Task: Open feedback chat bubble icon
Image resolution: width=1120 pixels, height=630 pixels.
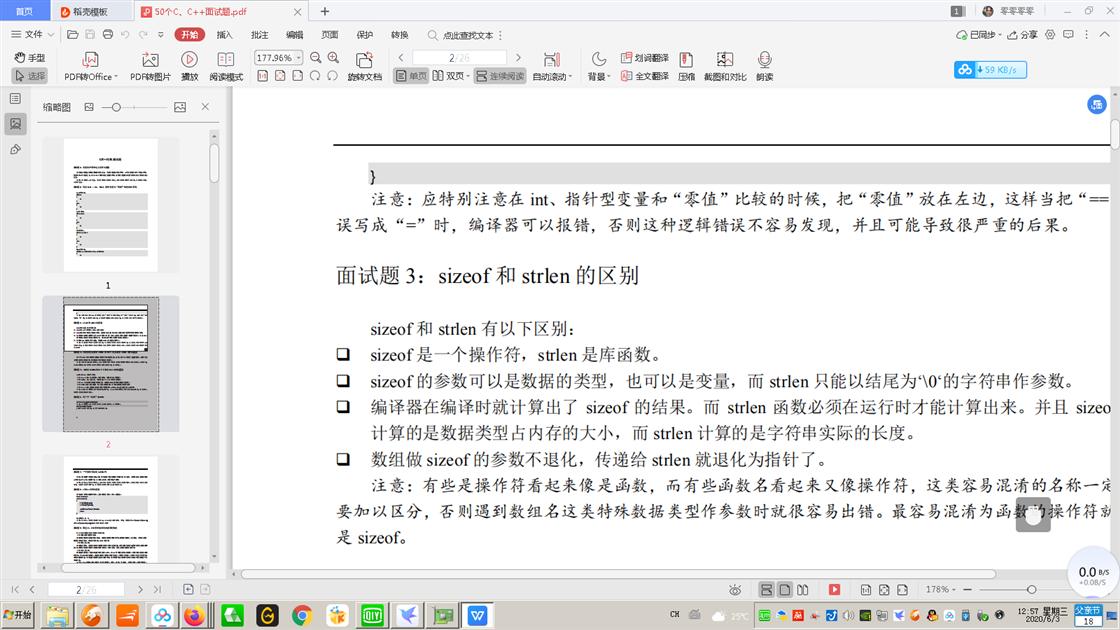Action: (x=1068, y=34)
